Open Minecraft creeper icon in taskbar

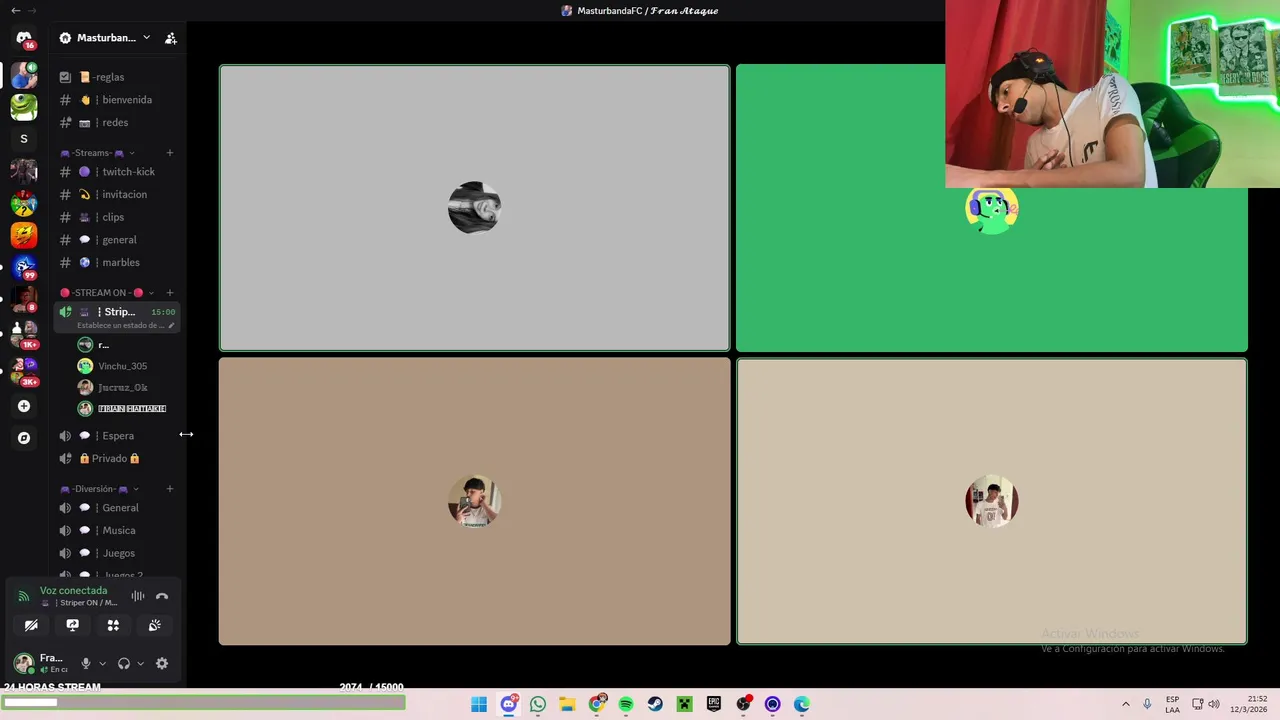pyautogui.click(x=684, y=704)
